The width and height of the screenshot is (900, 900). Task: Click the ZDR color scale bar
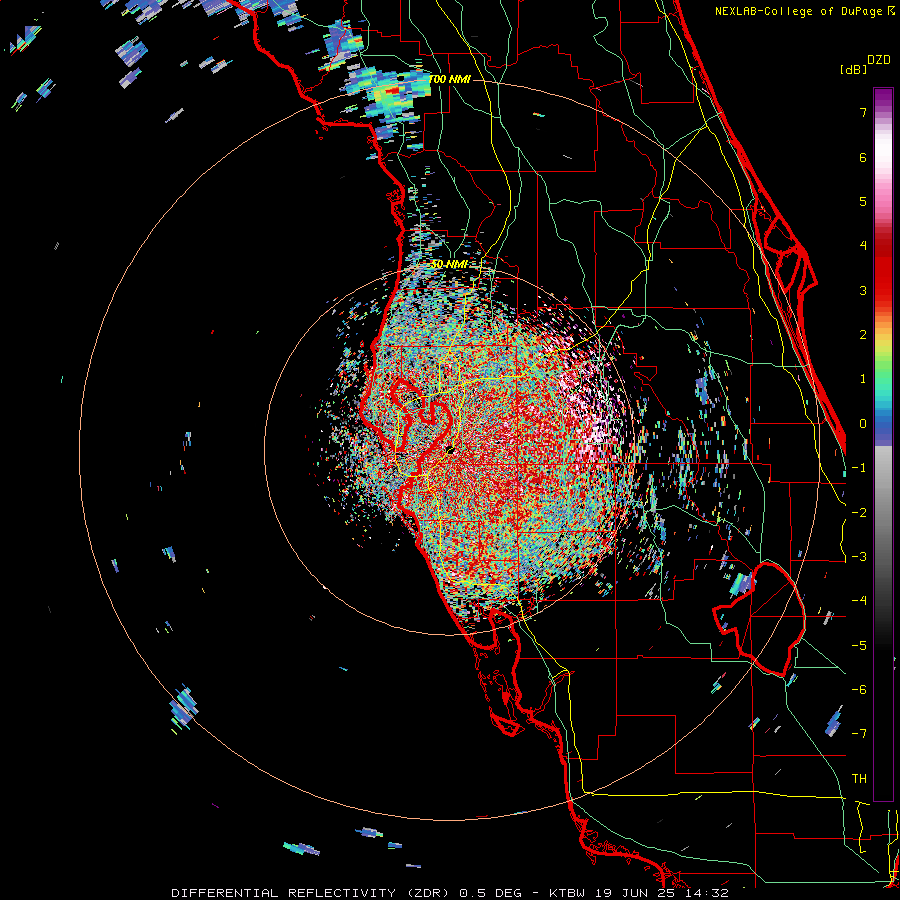click(x=883, y=444)
